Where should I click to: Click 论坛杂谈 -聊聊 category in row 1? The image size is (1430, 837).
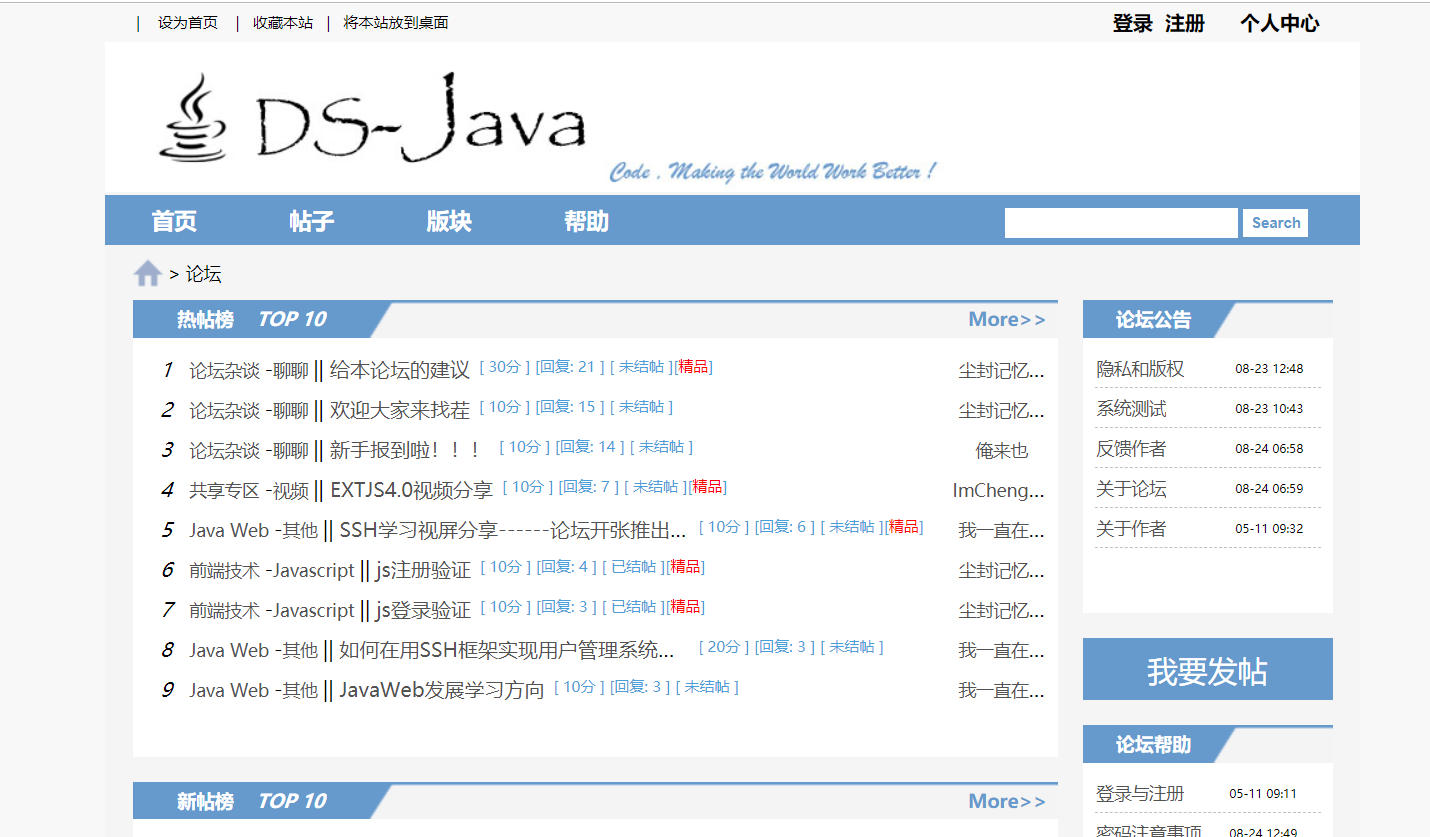pos(249,370)
